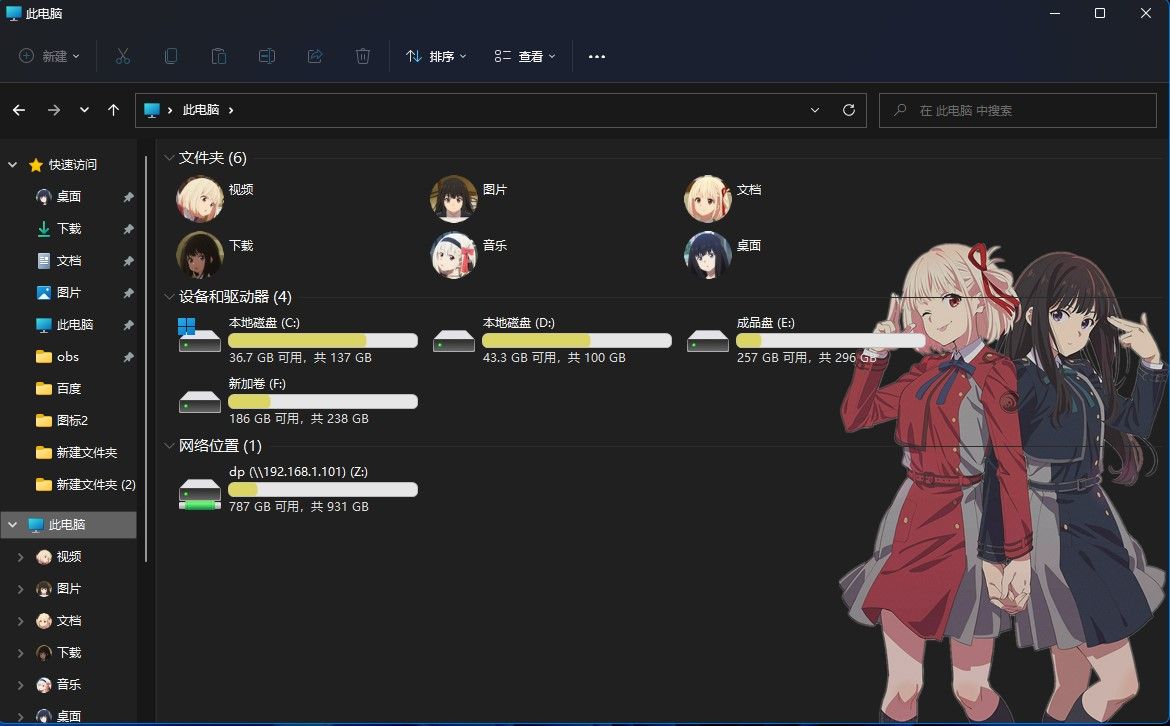Screen dimensions: 1170x726
Task: Open the obs folder in sidebar
Action: [67, 357]
